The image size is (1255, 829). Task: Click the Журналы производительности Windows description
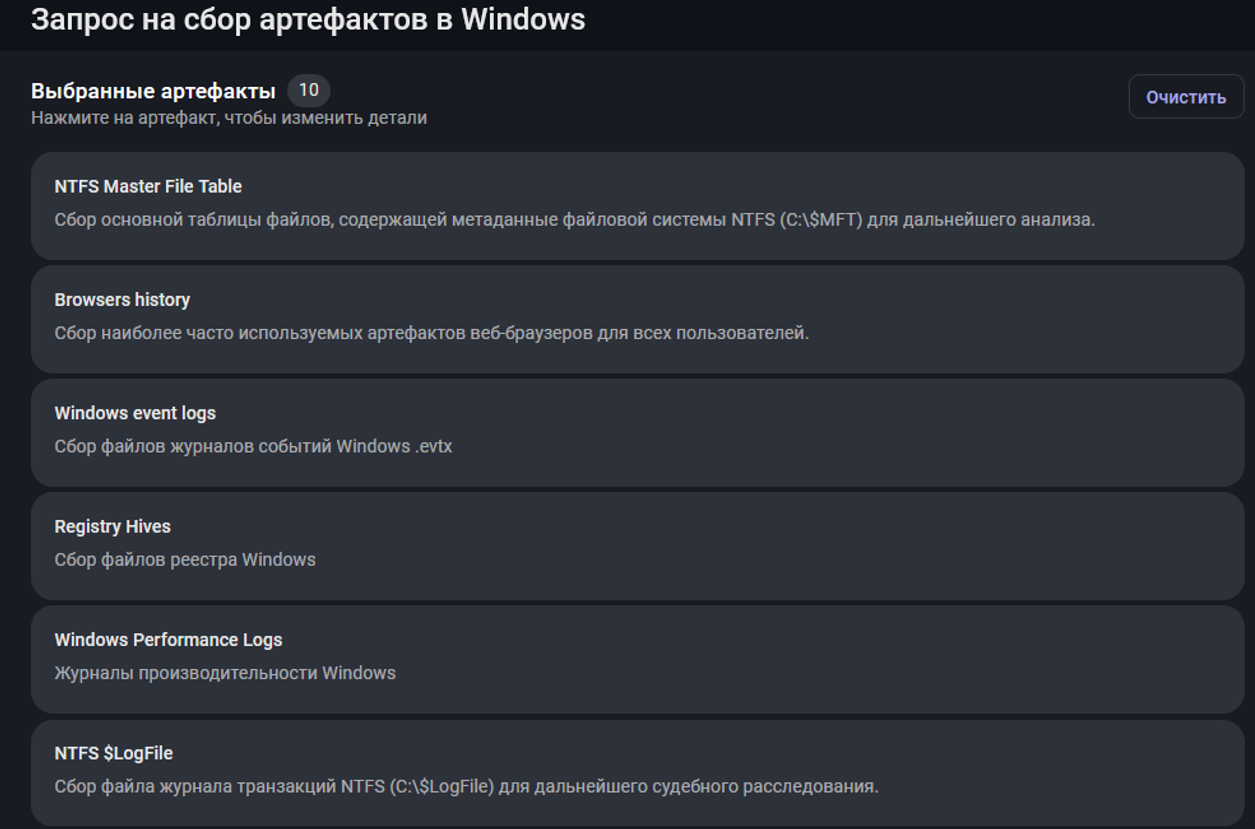pyautogui.click(x=225, y=673)
